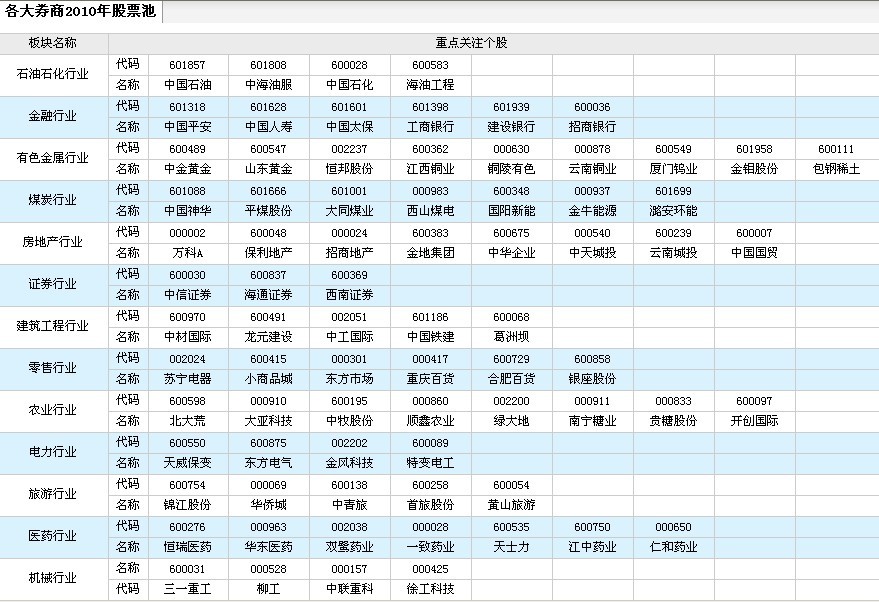Click stock name 天士力

pos(511,548)
